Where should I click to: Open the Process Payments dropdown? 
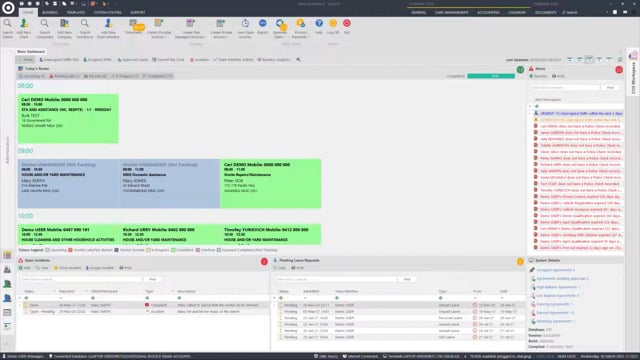tap(300, 28)
